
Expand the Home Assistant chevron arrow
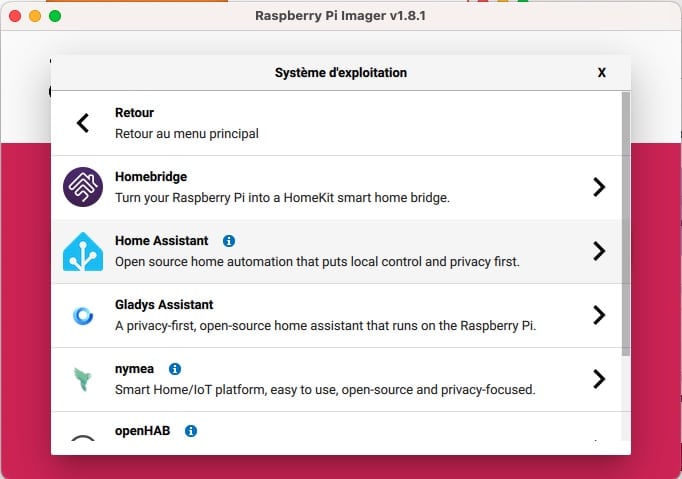[x=598, y=251]
